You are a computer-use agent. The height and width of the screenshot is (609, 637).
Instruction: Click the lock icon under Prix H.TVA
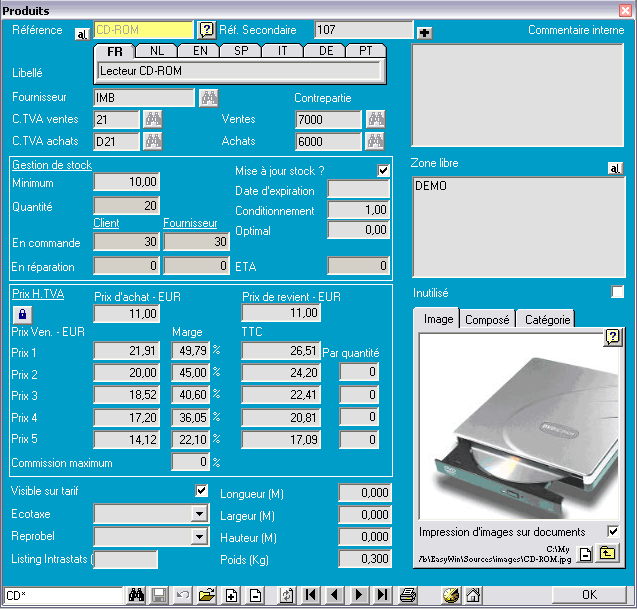click(22, 314)
